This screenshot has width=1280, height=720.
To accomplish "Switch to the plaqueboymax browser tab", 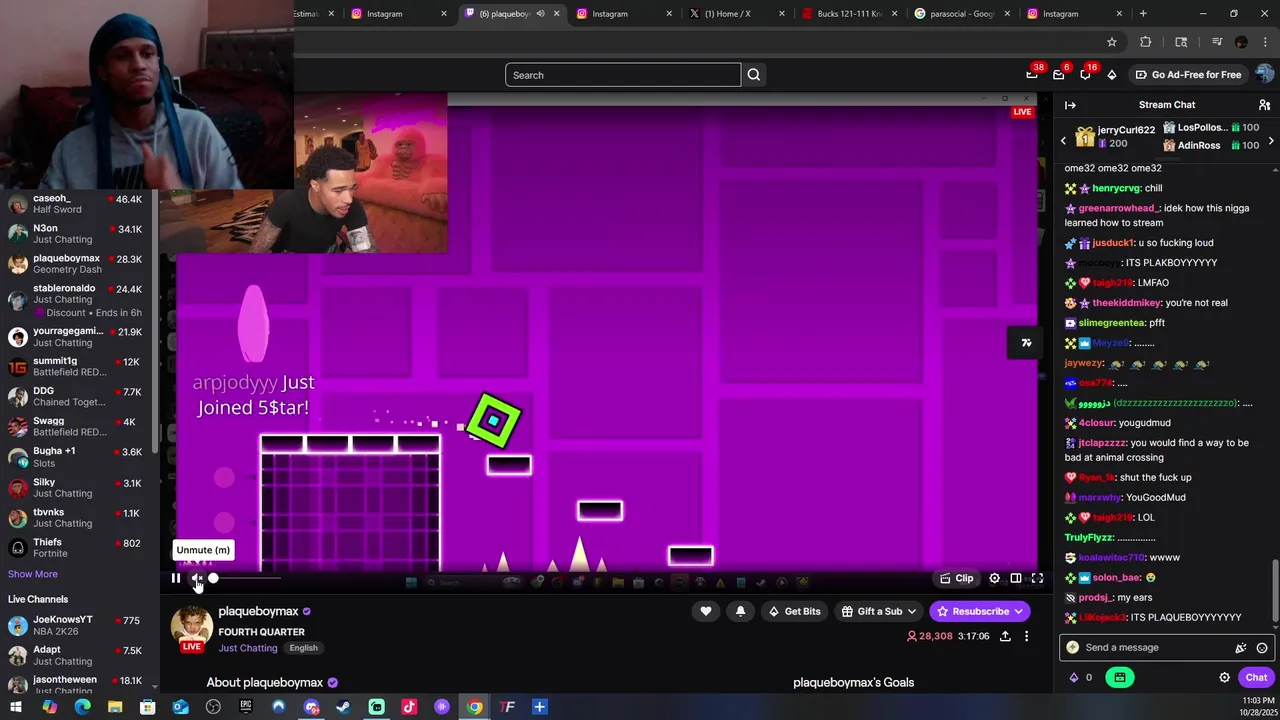I will coord(510,13).
